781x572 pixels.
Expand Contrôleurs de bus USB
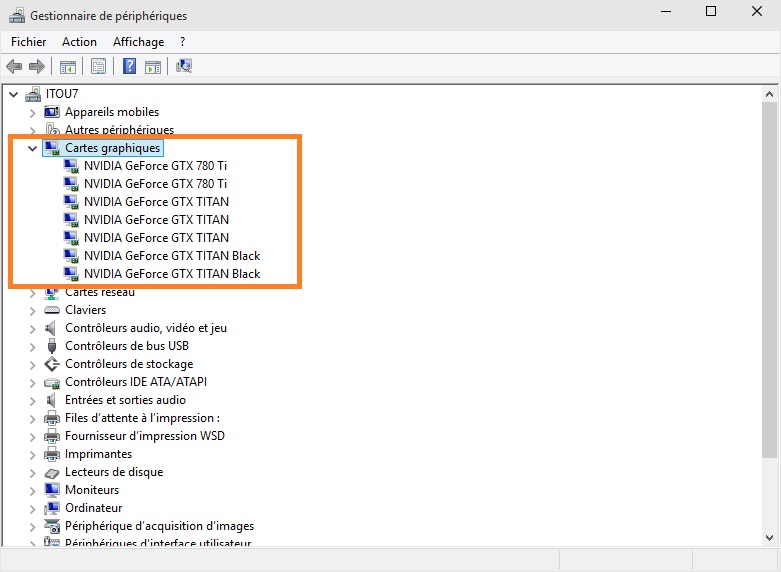tap(32, 346)
